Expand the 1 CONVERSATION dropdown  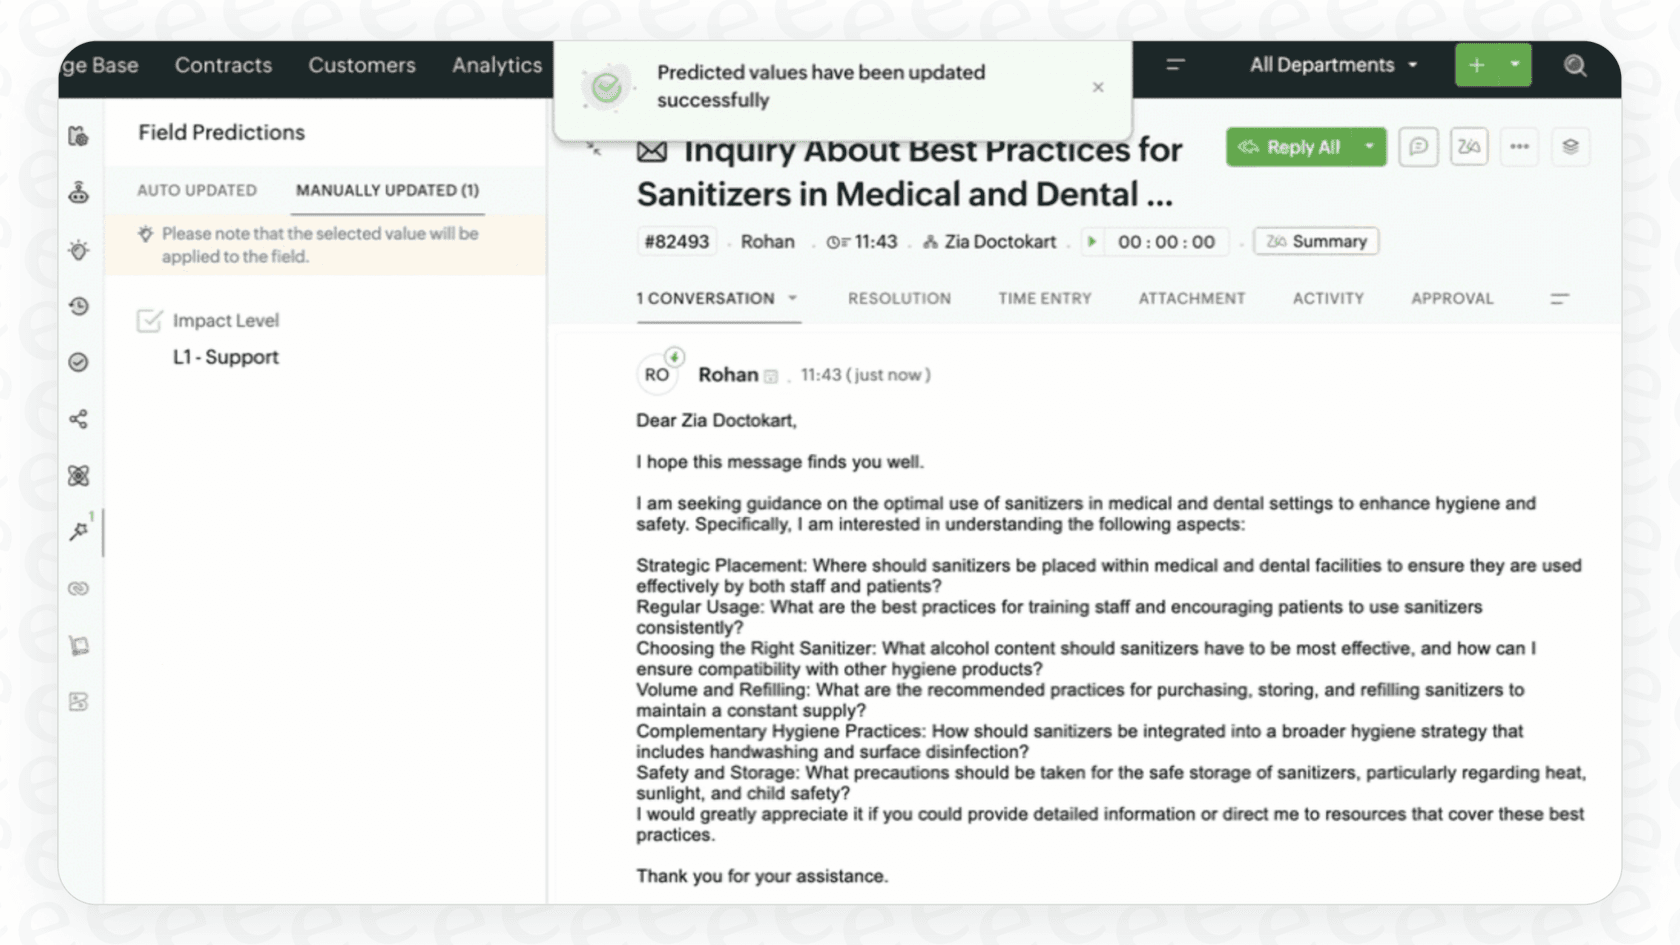793,298
